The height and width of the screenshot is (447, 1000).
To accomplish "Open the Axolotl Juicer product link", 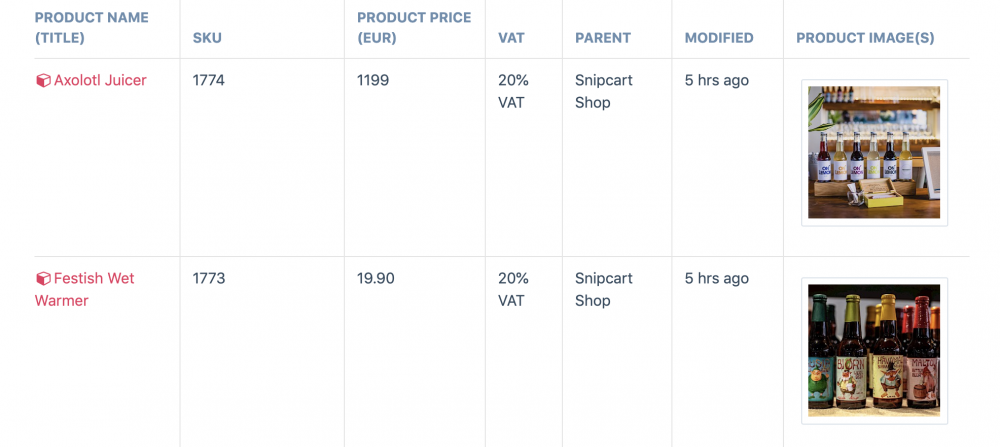I will [x=100, y=80].
